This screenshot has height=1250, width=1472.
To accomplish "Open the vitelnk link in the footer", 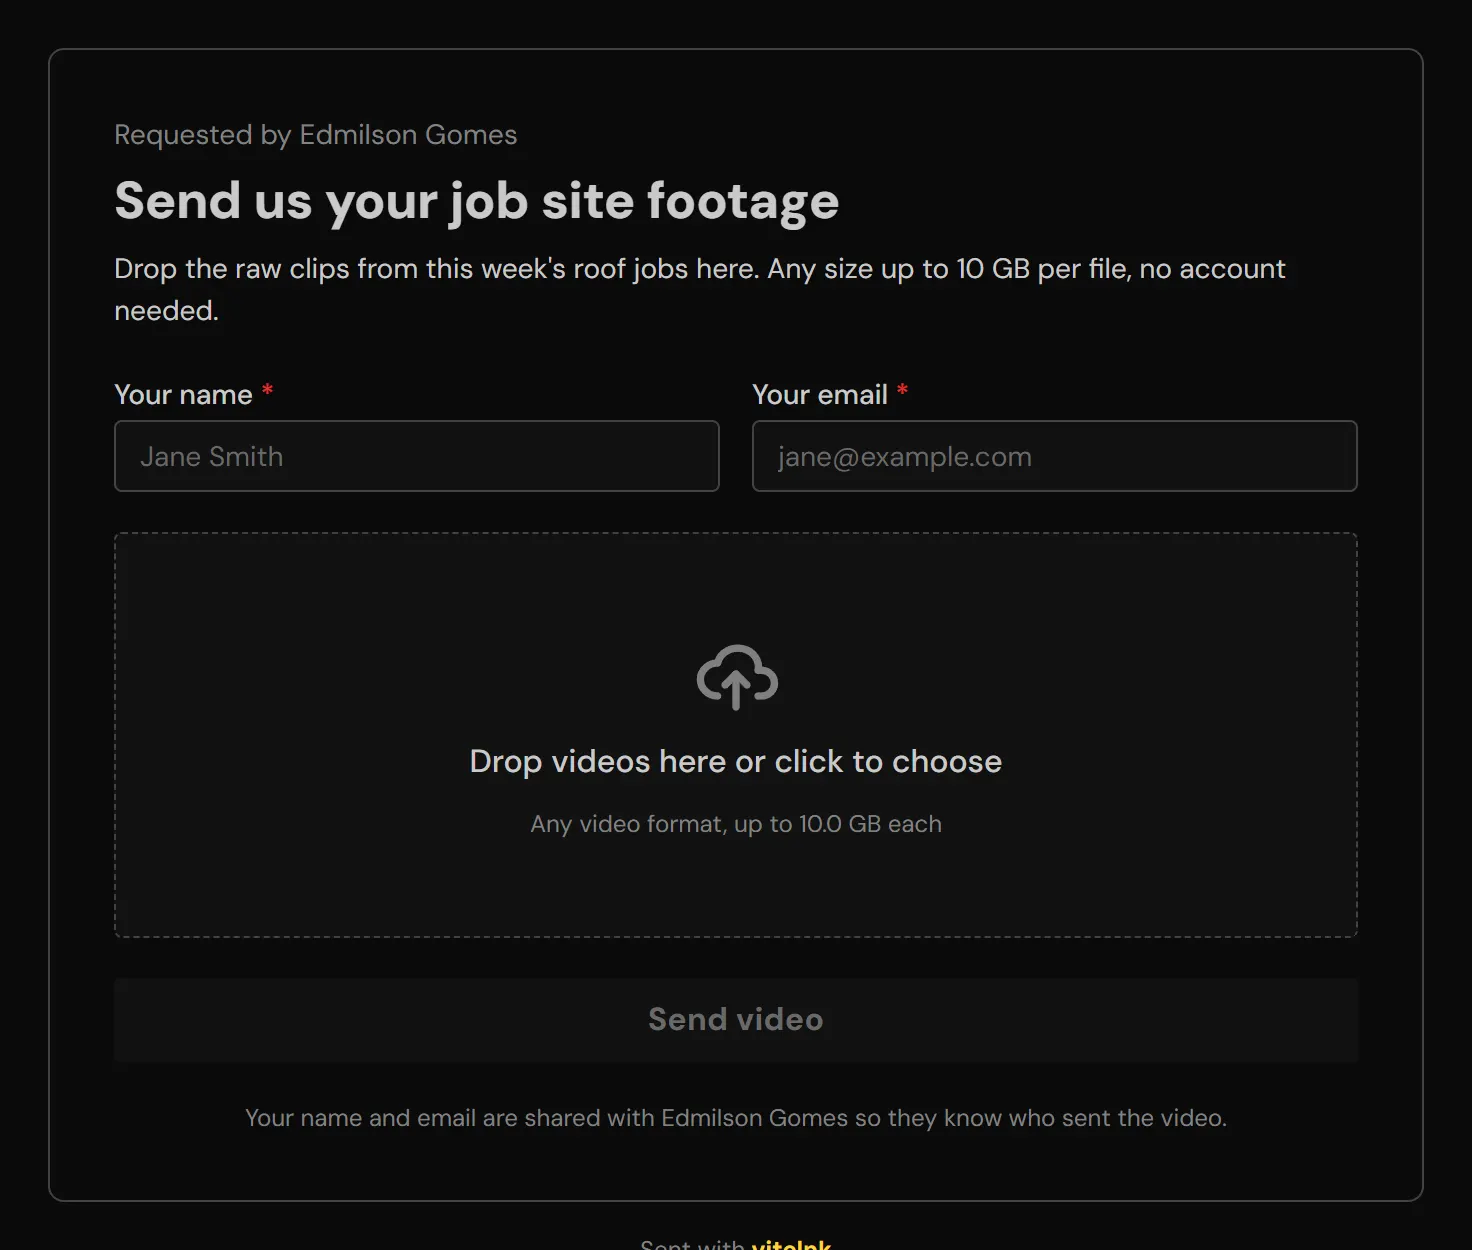I will [x=791, y=1244].
